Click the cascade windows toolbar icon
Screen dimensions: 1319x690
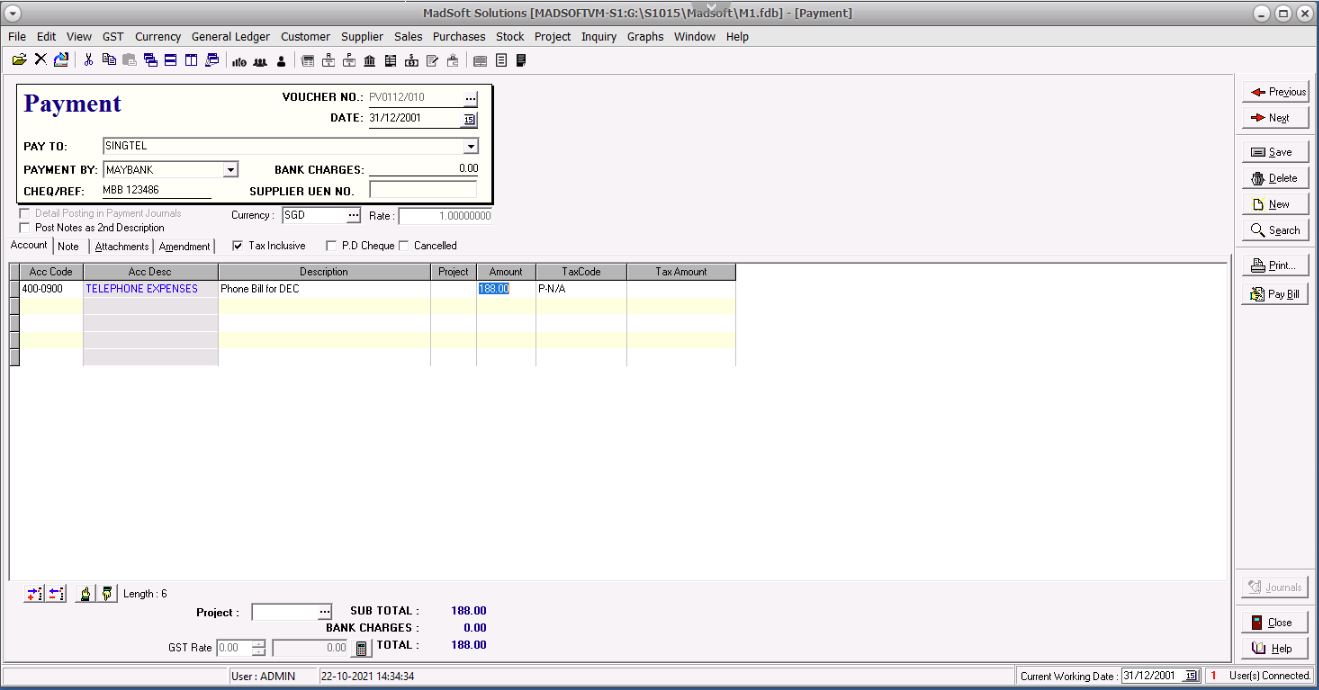[149, 59]
